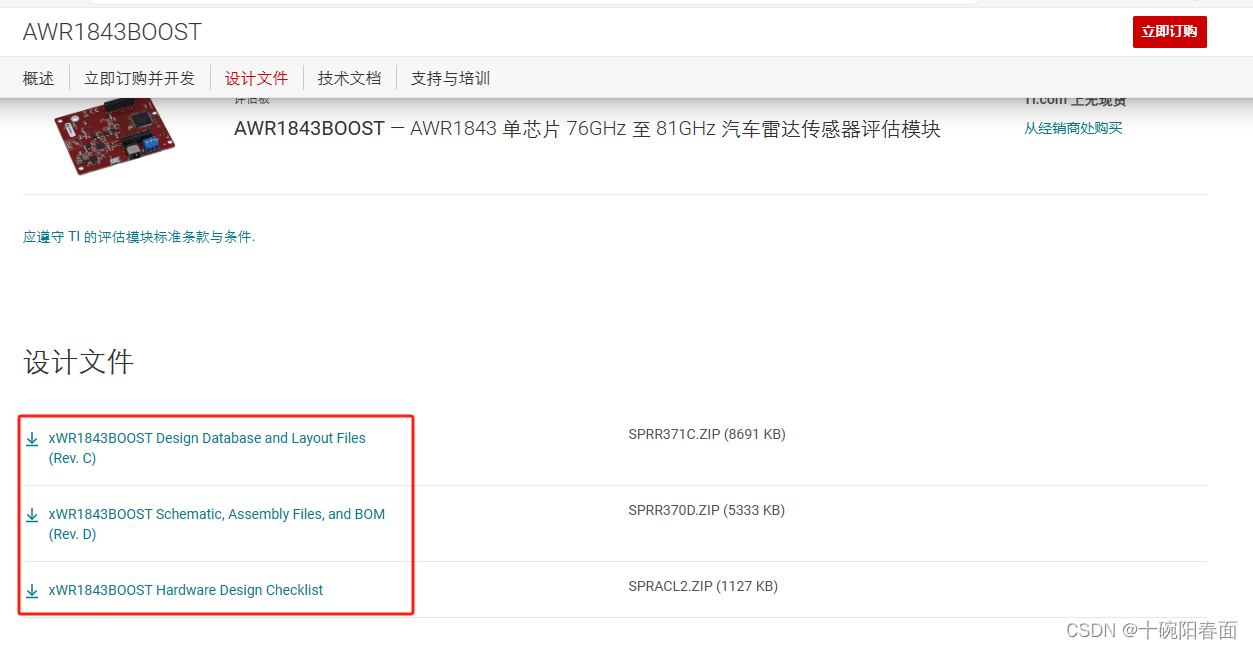
Task: Switch to 立即订购并开发 tab
Action: [139, 78]
